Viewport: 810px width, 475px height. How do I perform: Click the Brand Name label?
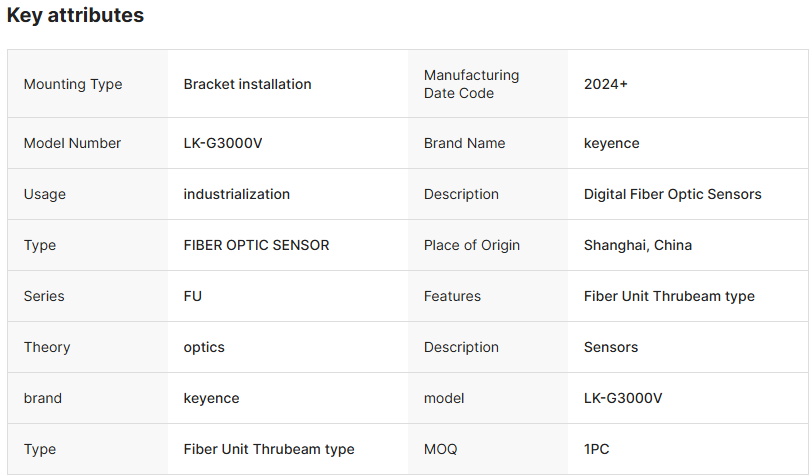464,143
